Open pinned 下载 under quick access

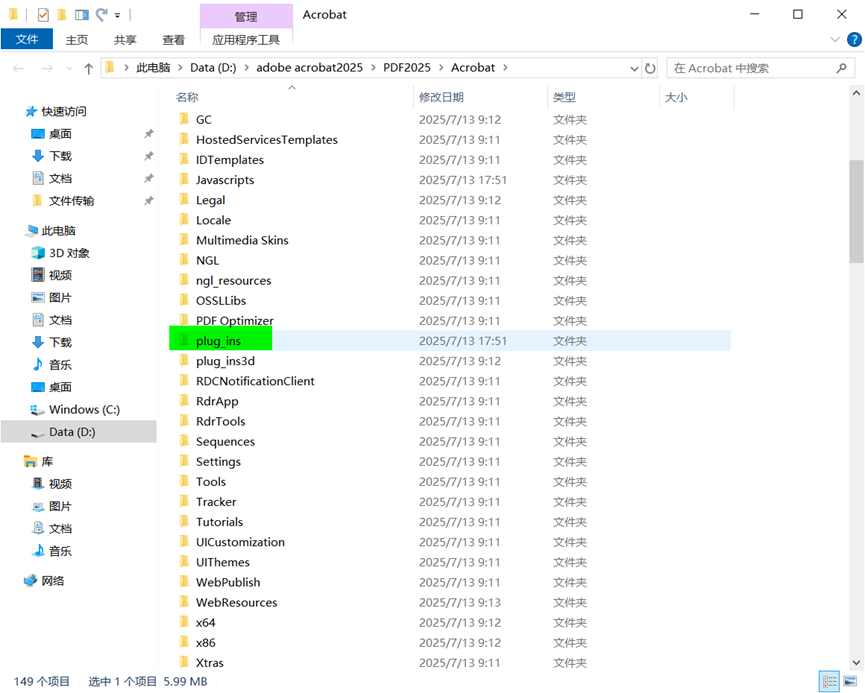pyautogui.click(x=60, y=156)
